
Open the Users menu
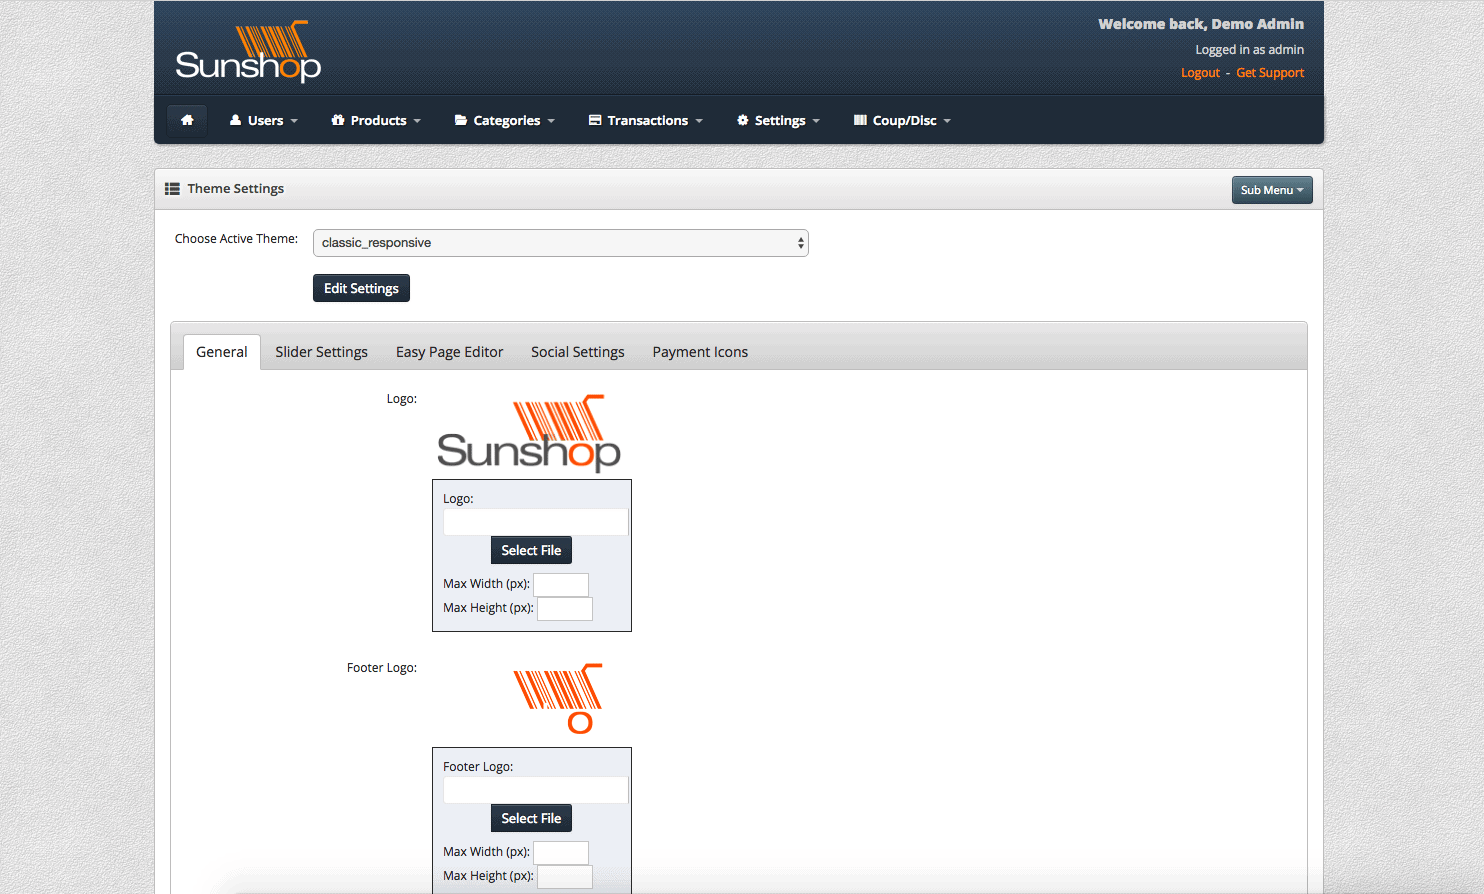[264, 120]
